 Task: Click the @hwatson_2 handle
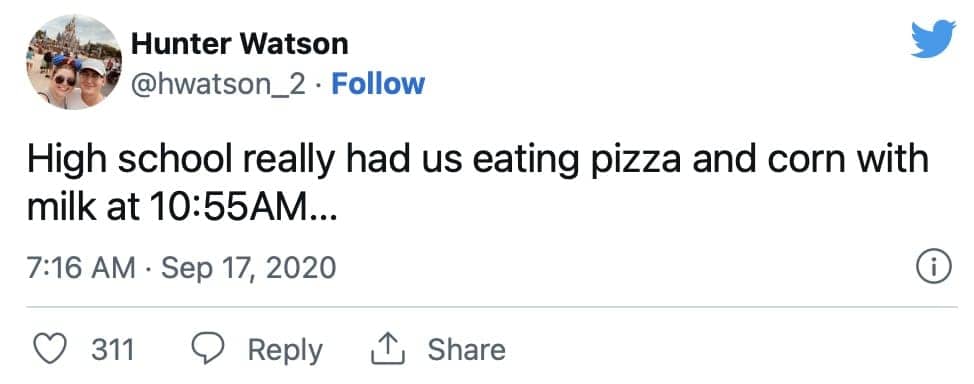point(219,85)
